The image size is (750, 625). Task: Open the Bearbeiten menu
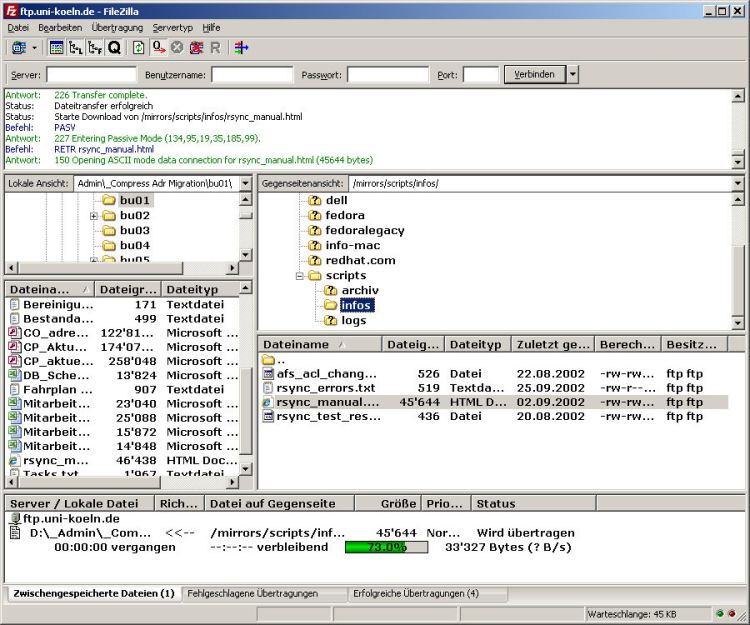point(60,28)
